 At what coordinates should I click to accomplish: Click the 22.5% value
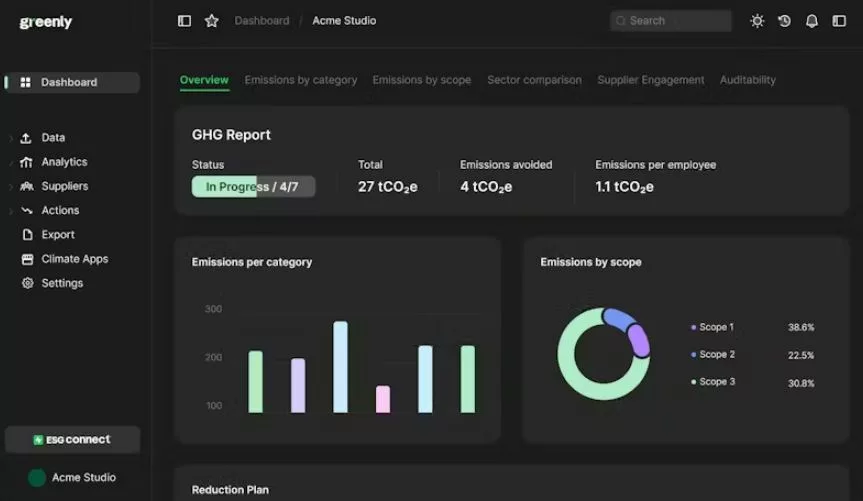tap(801, 355)
